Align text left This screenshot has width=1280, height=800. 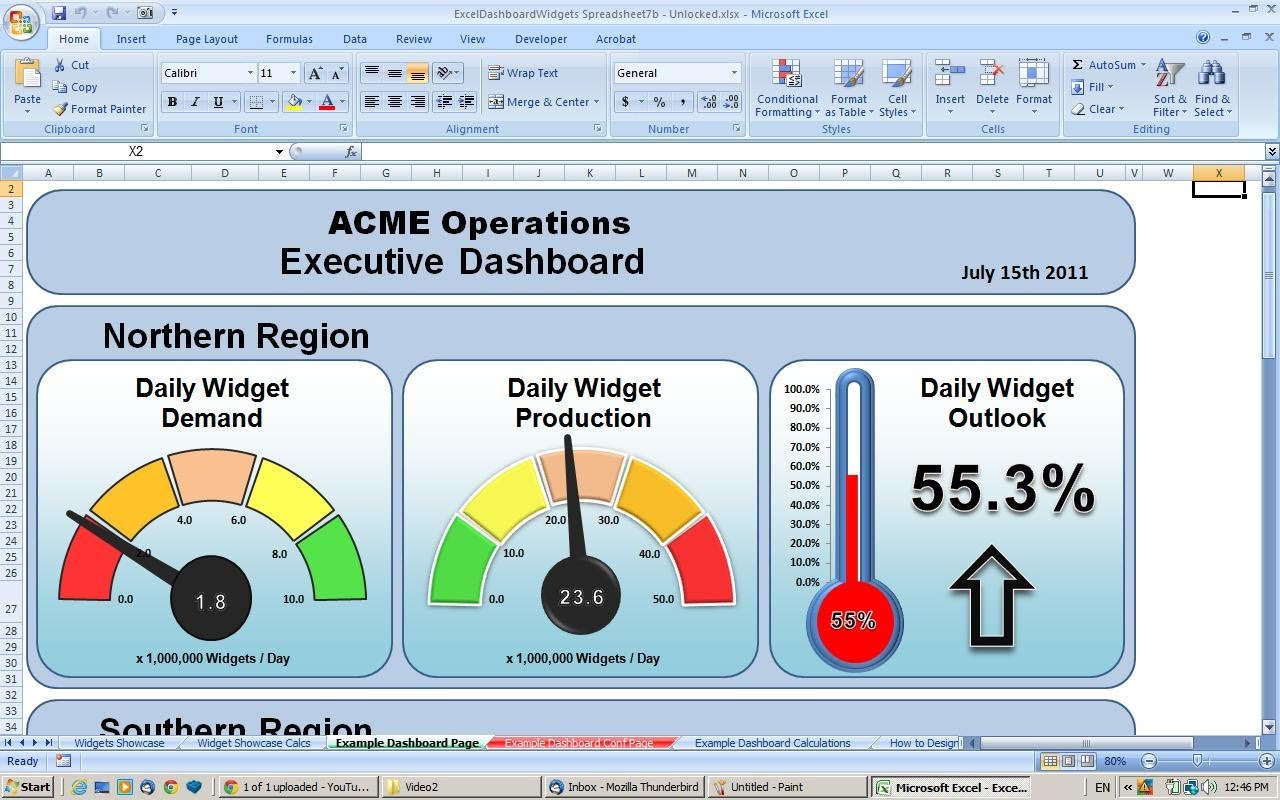pos(372,102)
